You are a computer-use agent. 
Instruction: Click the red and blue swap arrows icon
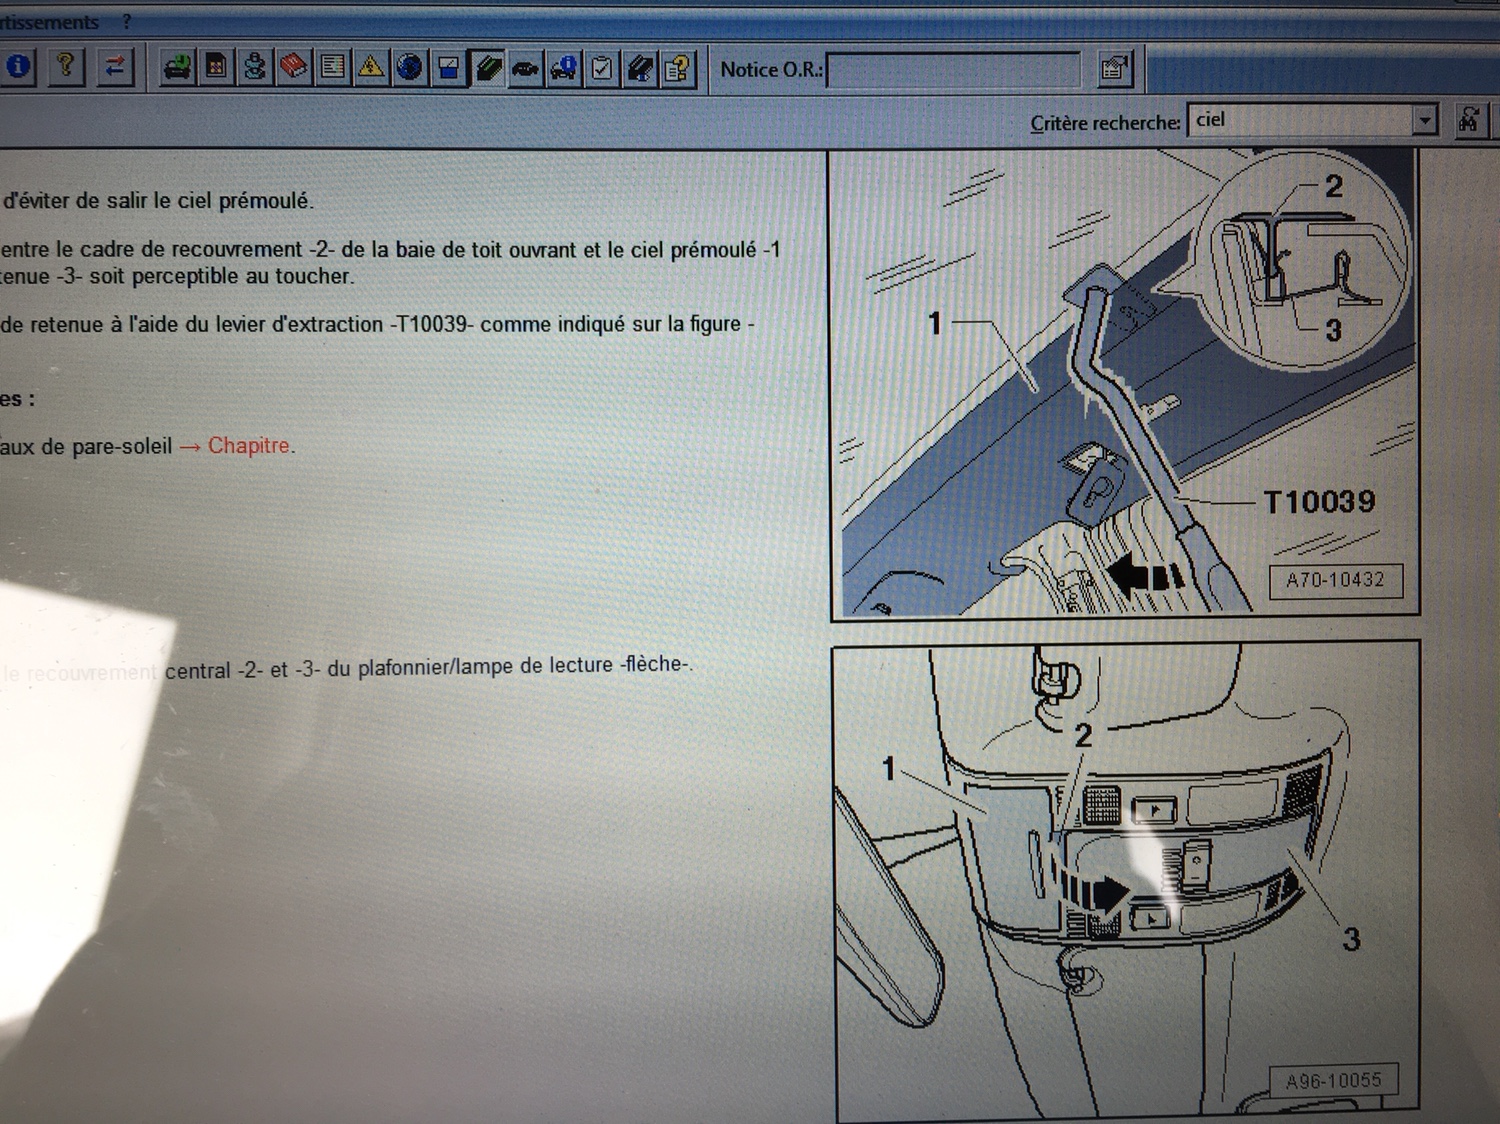[x=115, y=67]
